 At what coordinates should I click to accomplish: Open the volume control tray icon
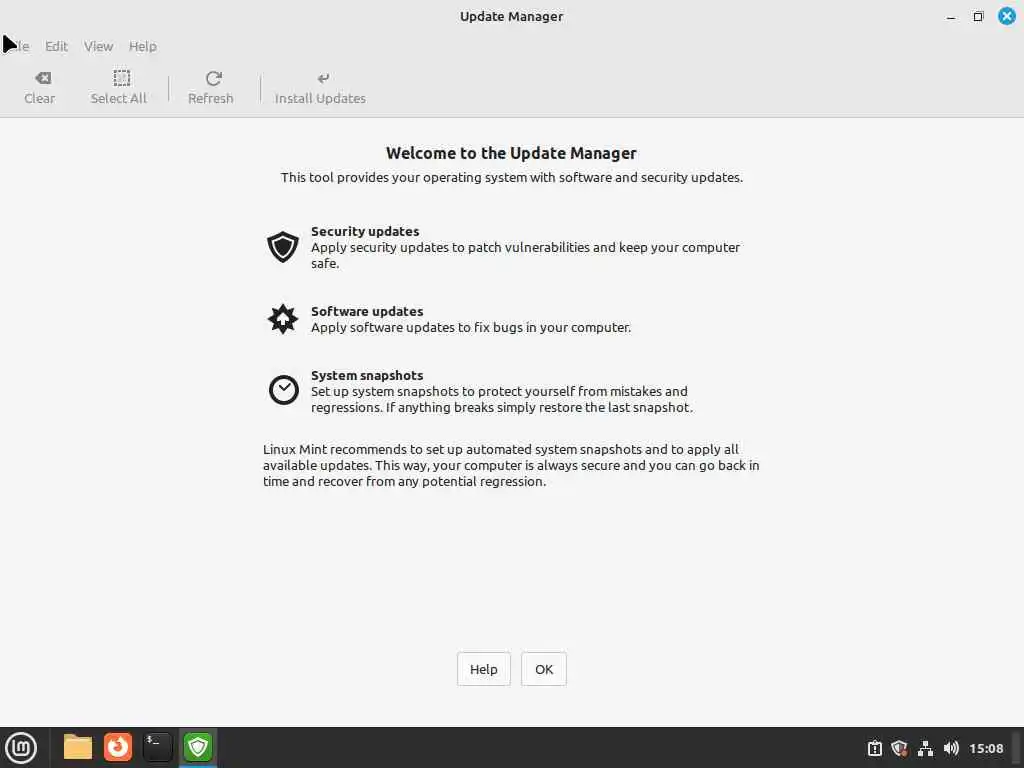click(951, 748)
